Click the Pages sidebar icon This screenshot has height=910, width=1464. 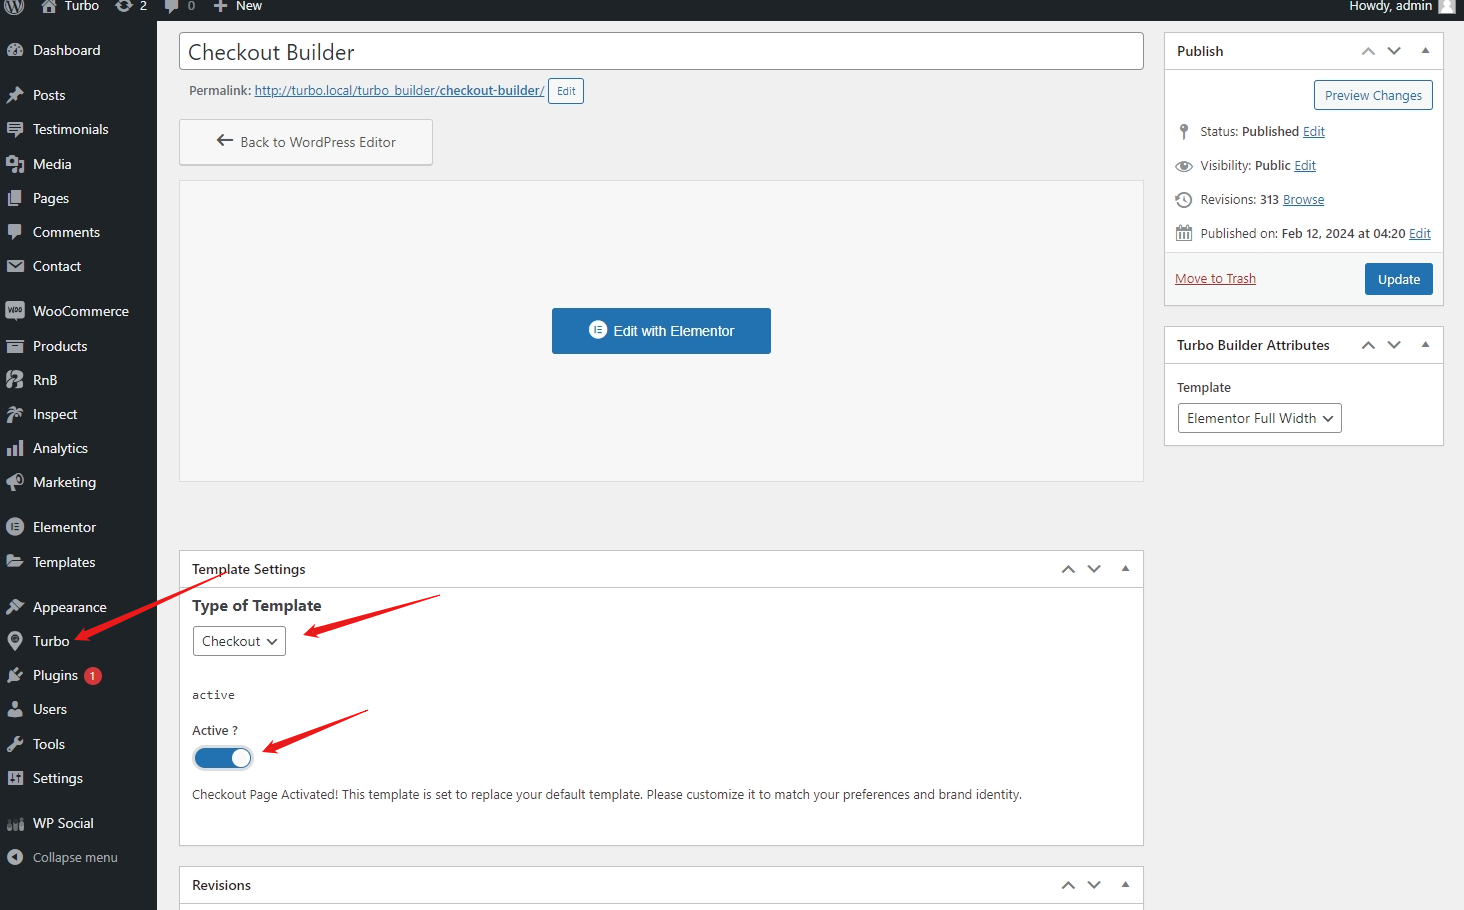click(x=15, y=198)
